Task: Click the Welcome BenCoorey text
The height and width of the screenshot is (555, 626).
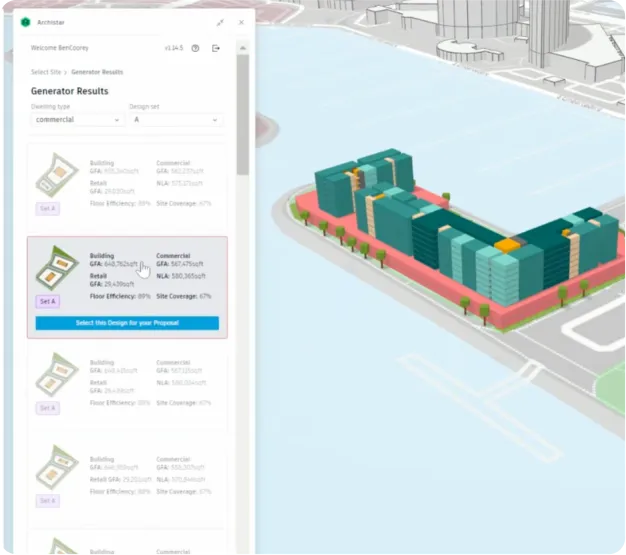Action: pos(59,48)
